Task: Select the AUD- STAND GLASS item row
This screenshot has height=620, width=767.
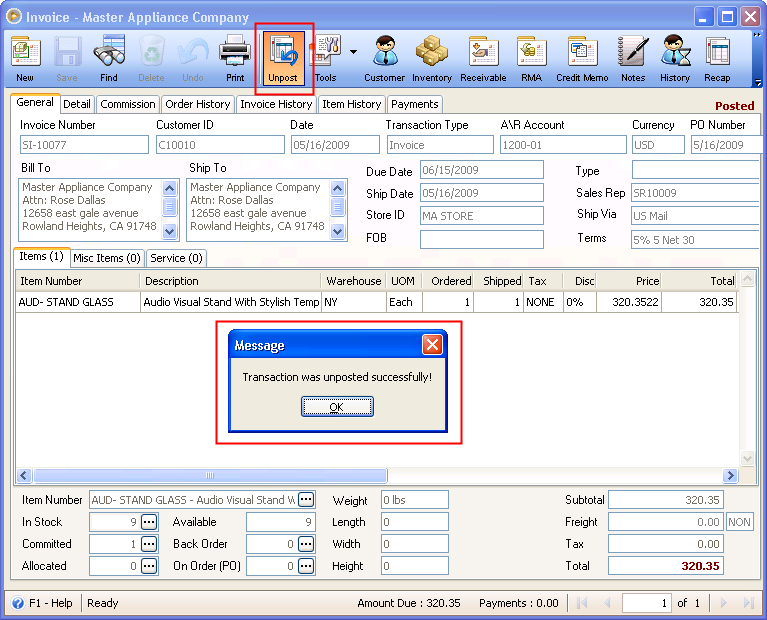Action: click(x=376, y=302)
